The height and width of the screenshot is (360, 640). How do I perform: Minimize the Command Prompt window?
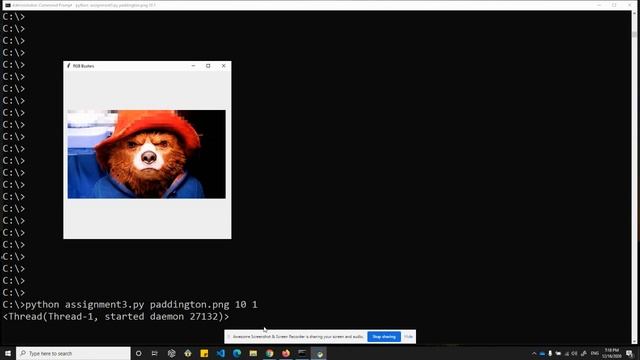(x=599, y=5)
